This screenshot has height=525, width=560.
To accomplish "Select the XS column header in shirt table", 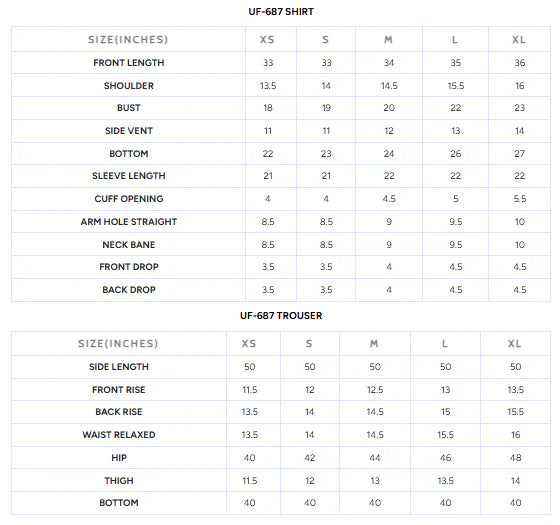I will [x=267, y=40].
